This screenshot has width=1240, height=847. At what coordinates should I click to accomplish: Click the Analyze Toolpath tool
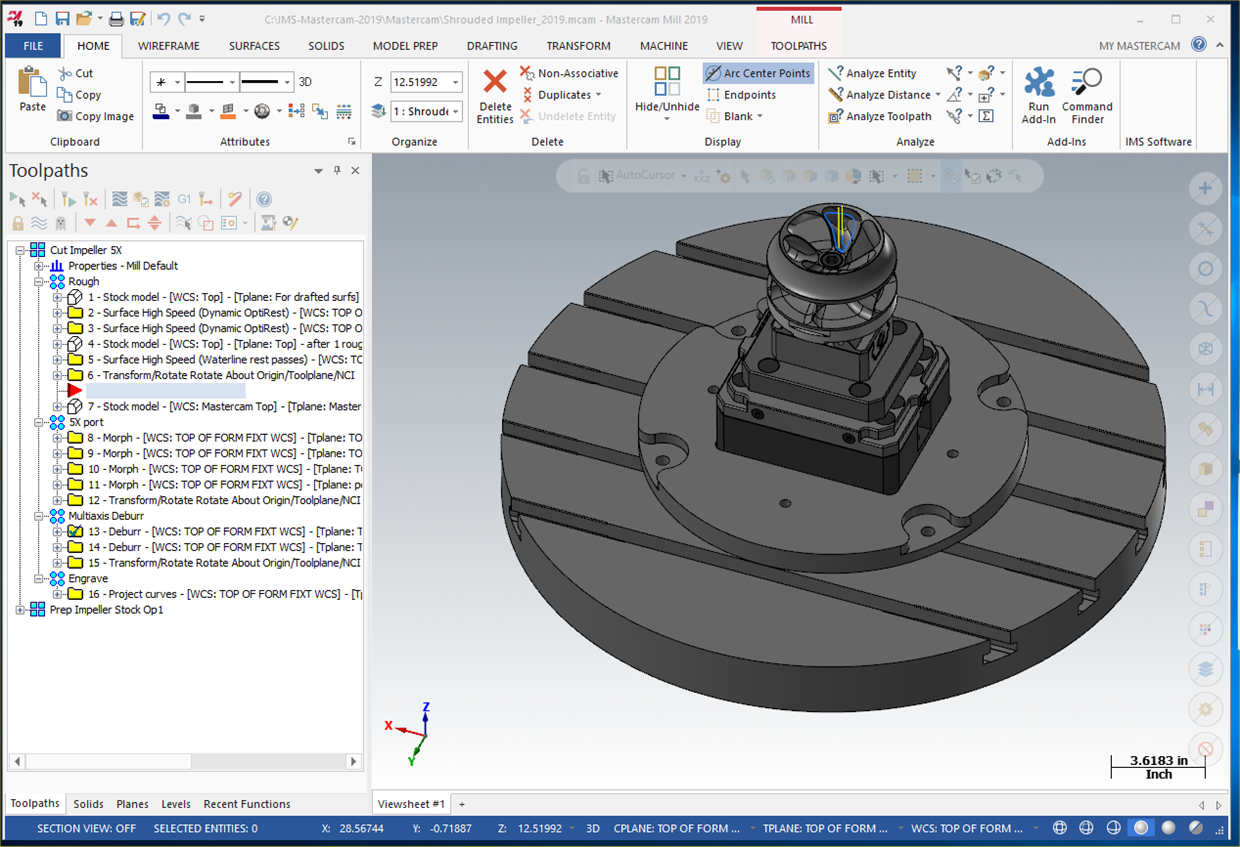pos(880,116)
